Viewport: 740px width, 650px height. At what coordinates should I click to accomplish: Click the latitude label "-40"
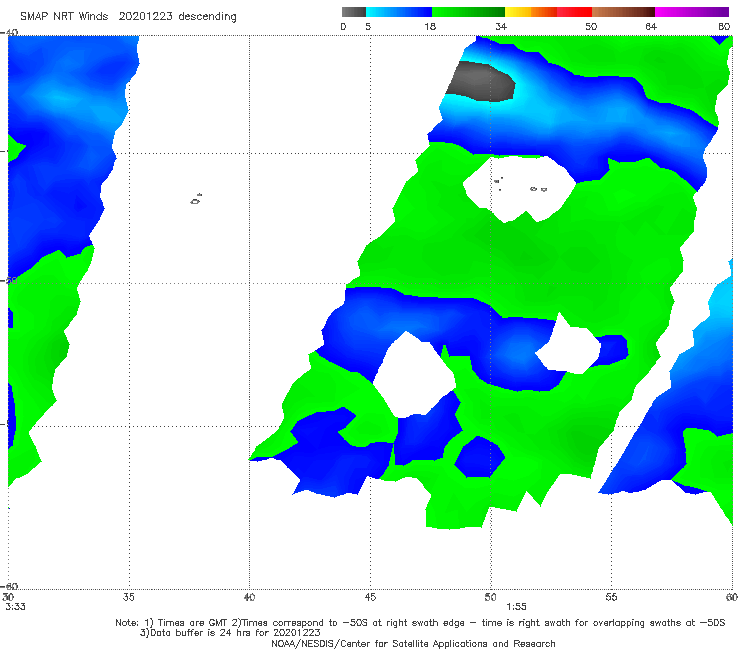point(9,33)
